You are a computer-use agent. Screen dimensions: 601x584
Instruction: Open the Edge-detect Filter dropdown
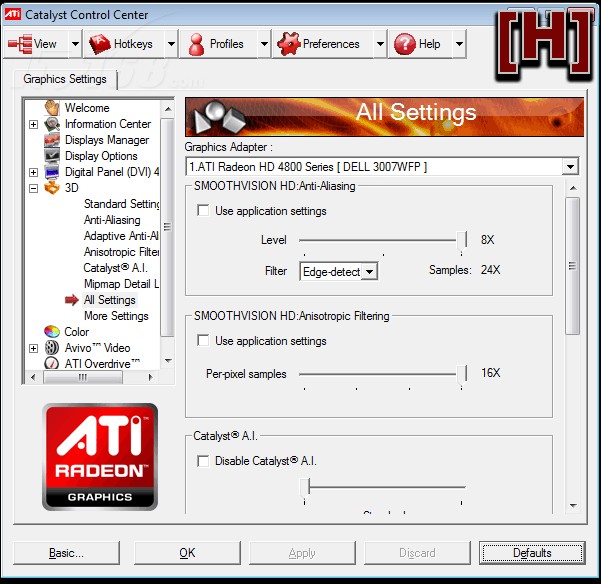pyautogui.click(x=369, y=272)
